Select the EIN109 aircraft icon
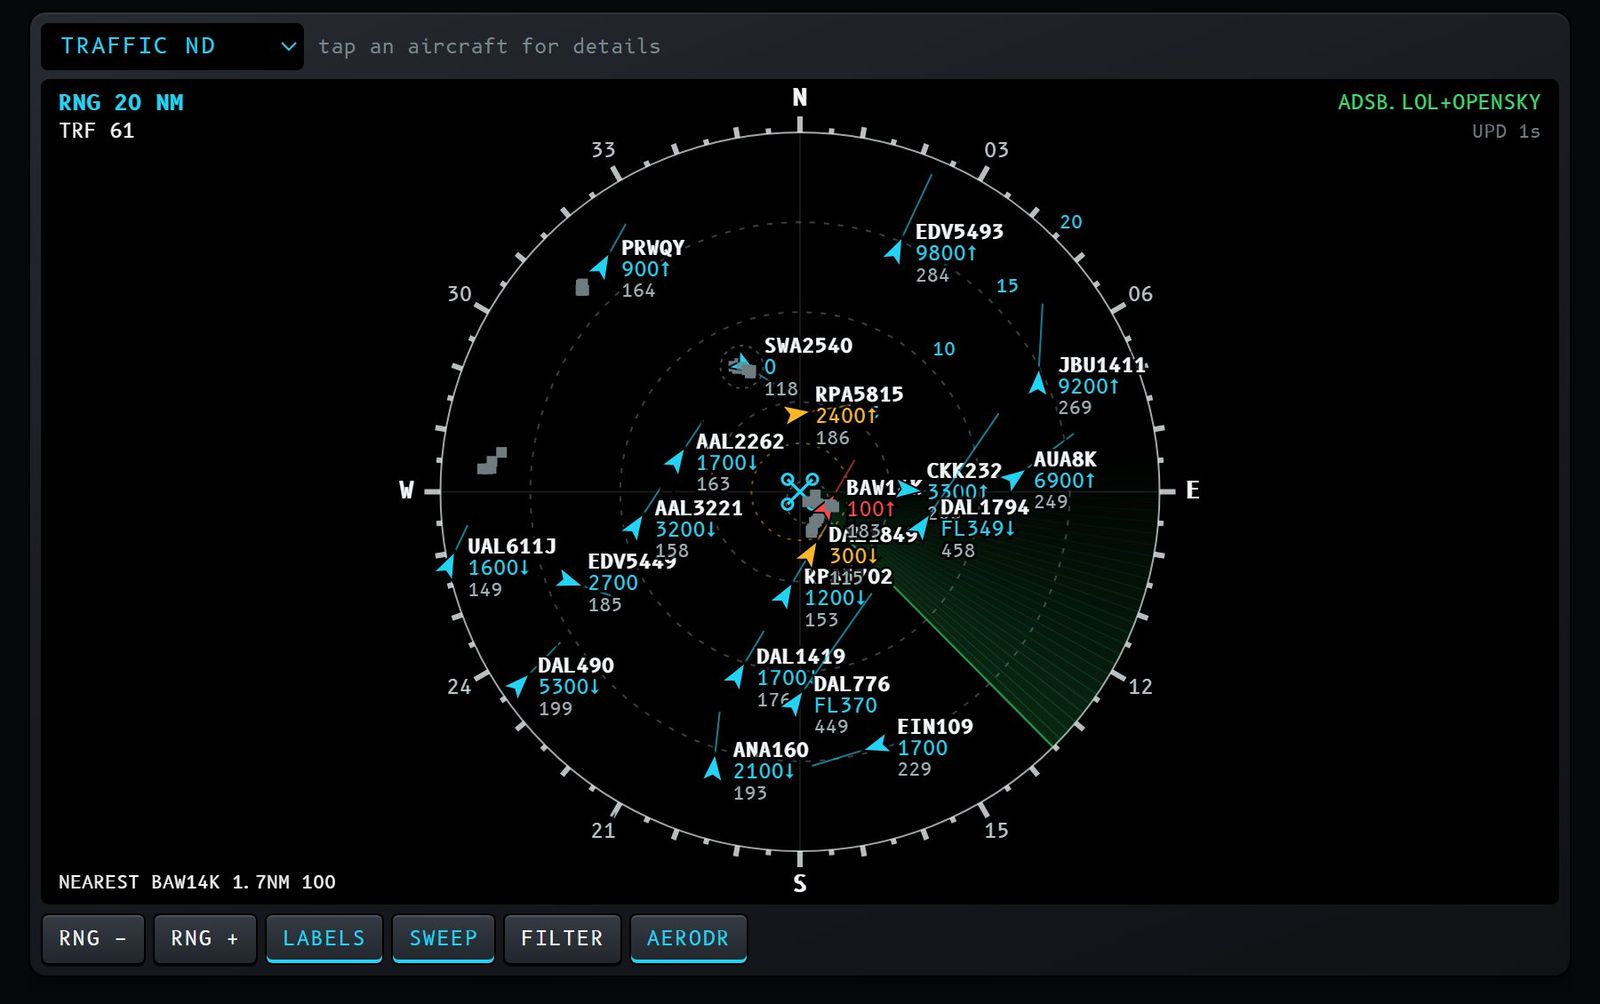 (877, 745)
